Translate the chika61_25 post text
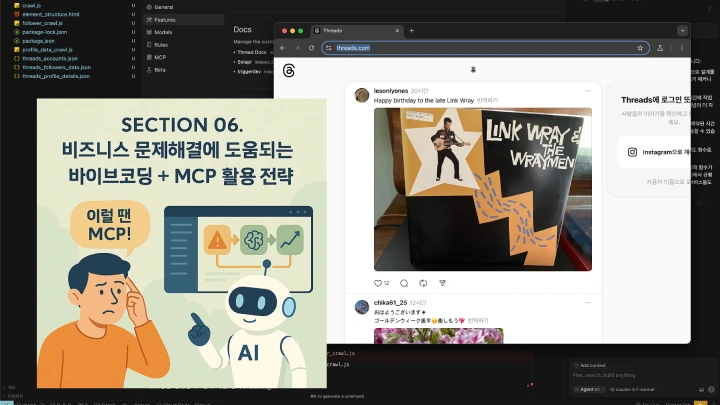 pos(478,321)
